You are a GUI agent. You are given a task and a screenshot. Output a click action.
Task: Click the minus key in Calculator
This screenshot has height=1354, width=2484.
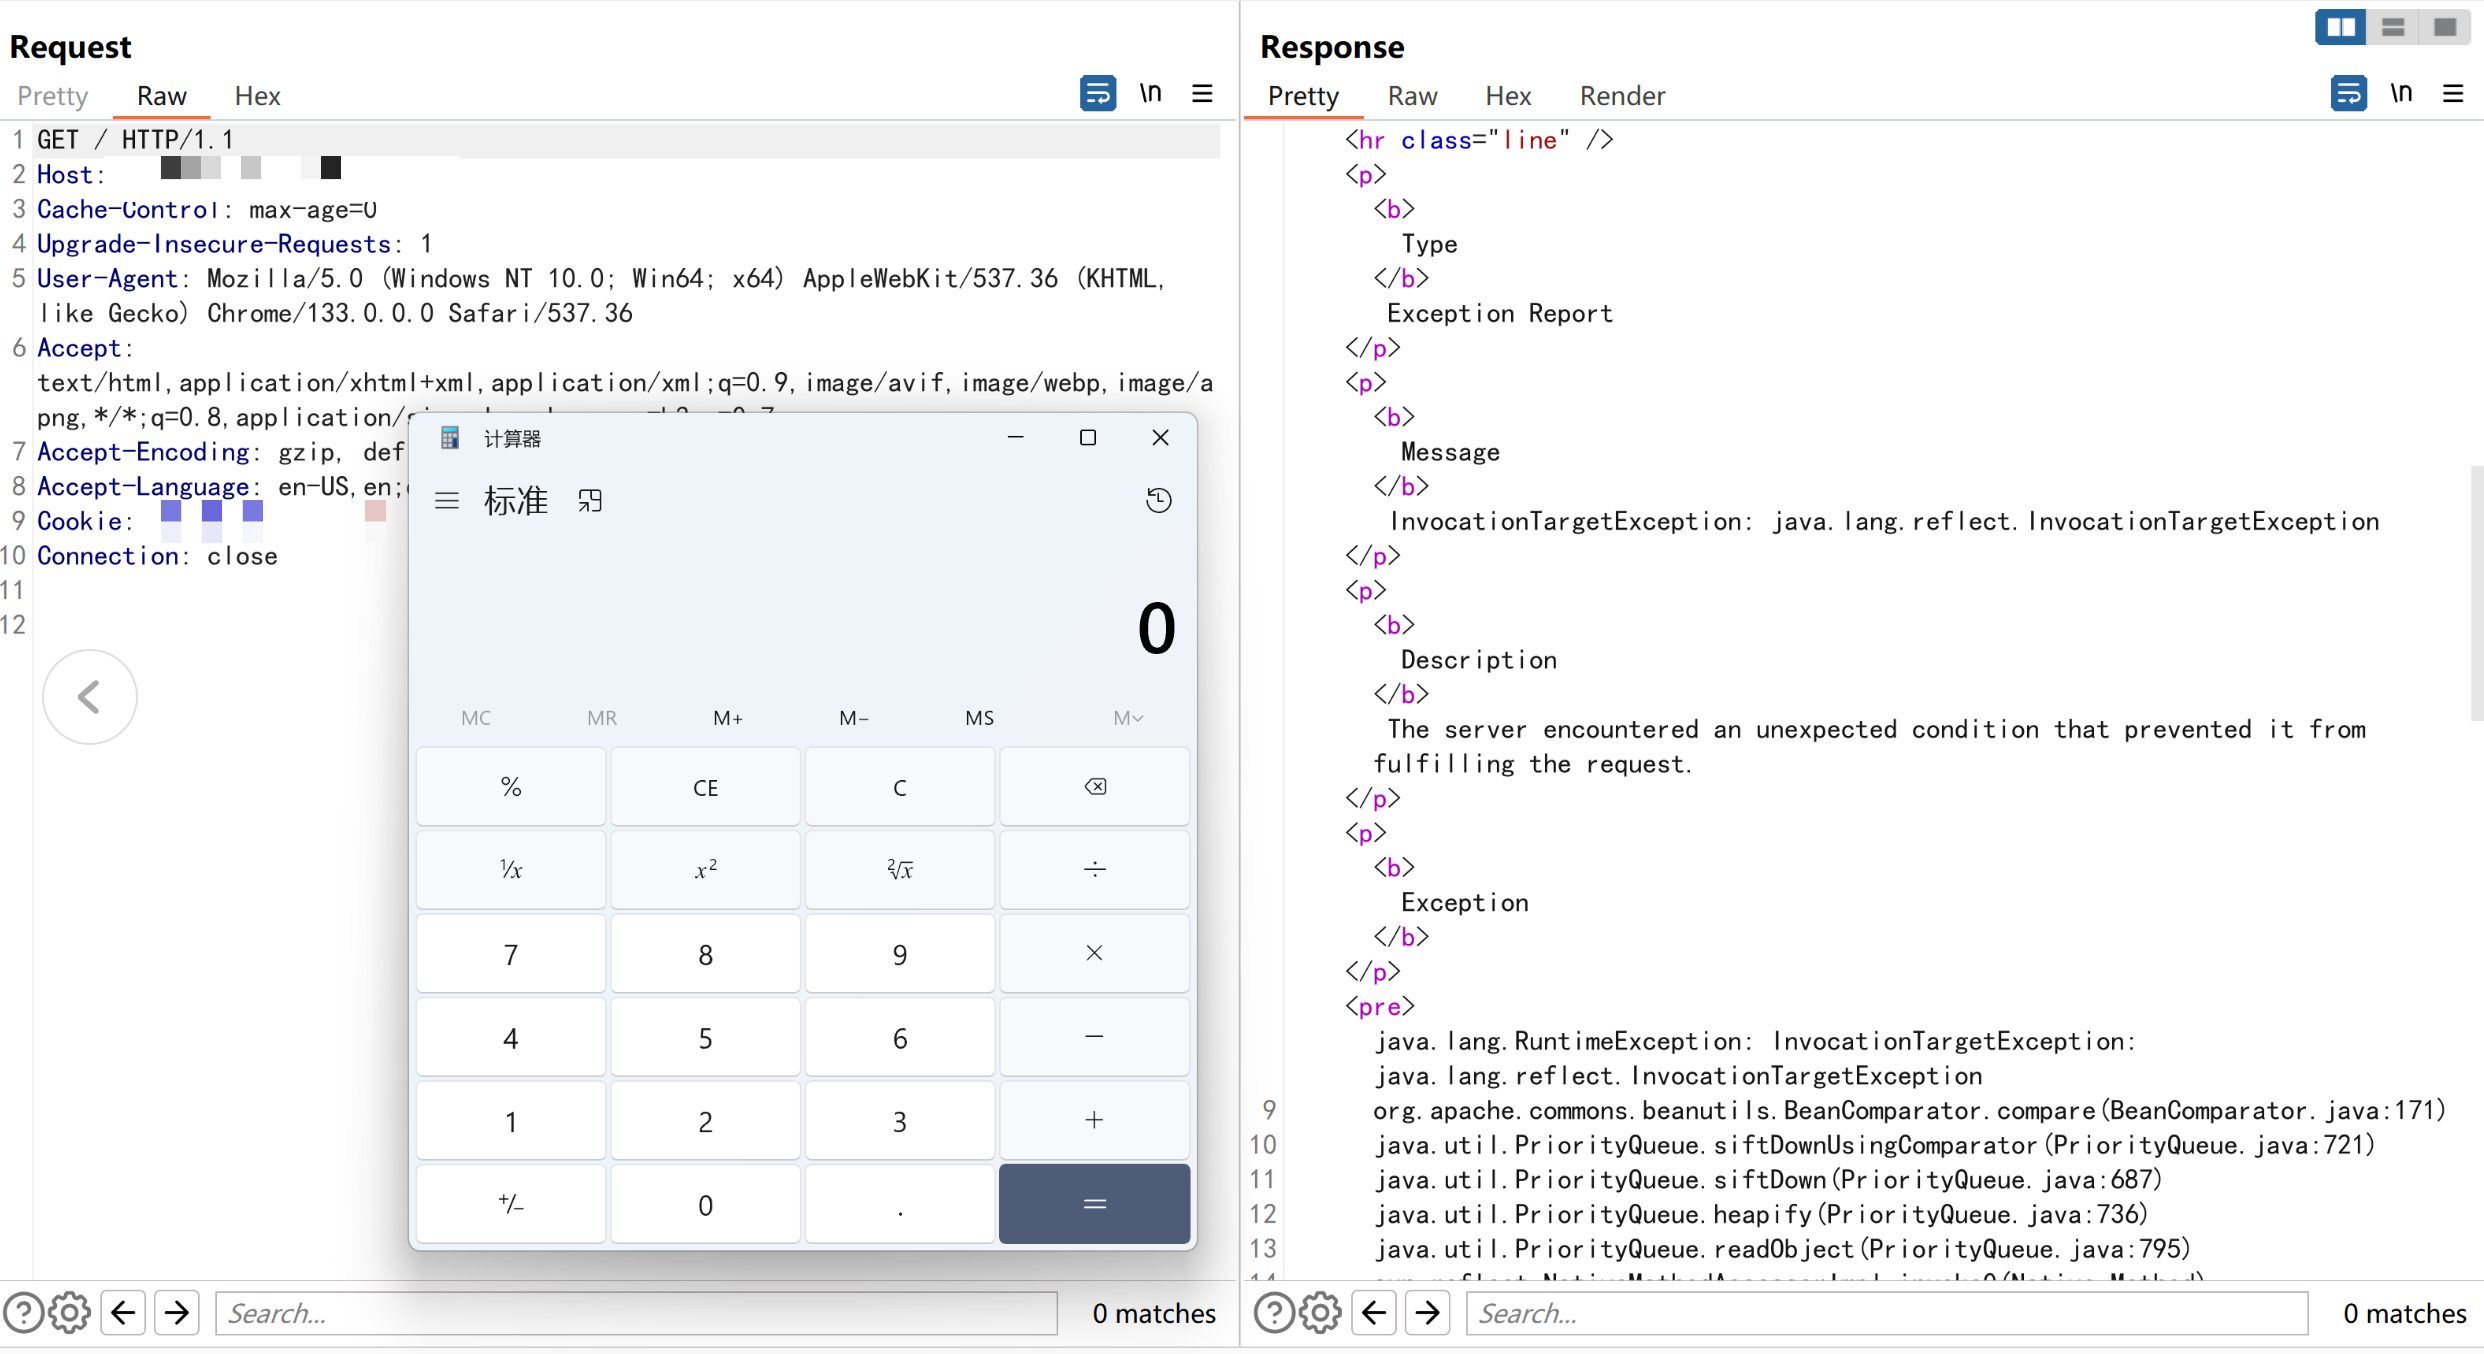coord(1095,1037)
